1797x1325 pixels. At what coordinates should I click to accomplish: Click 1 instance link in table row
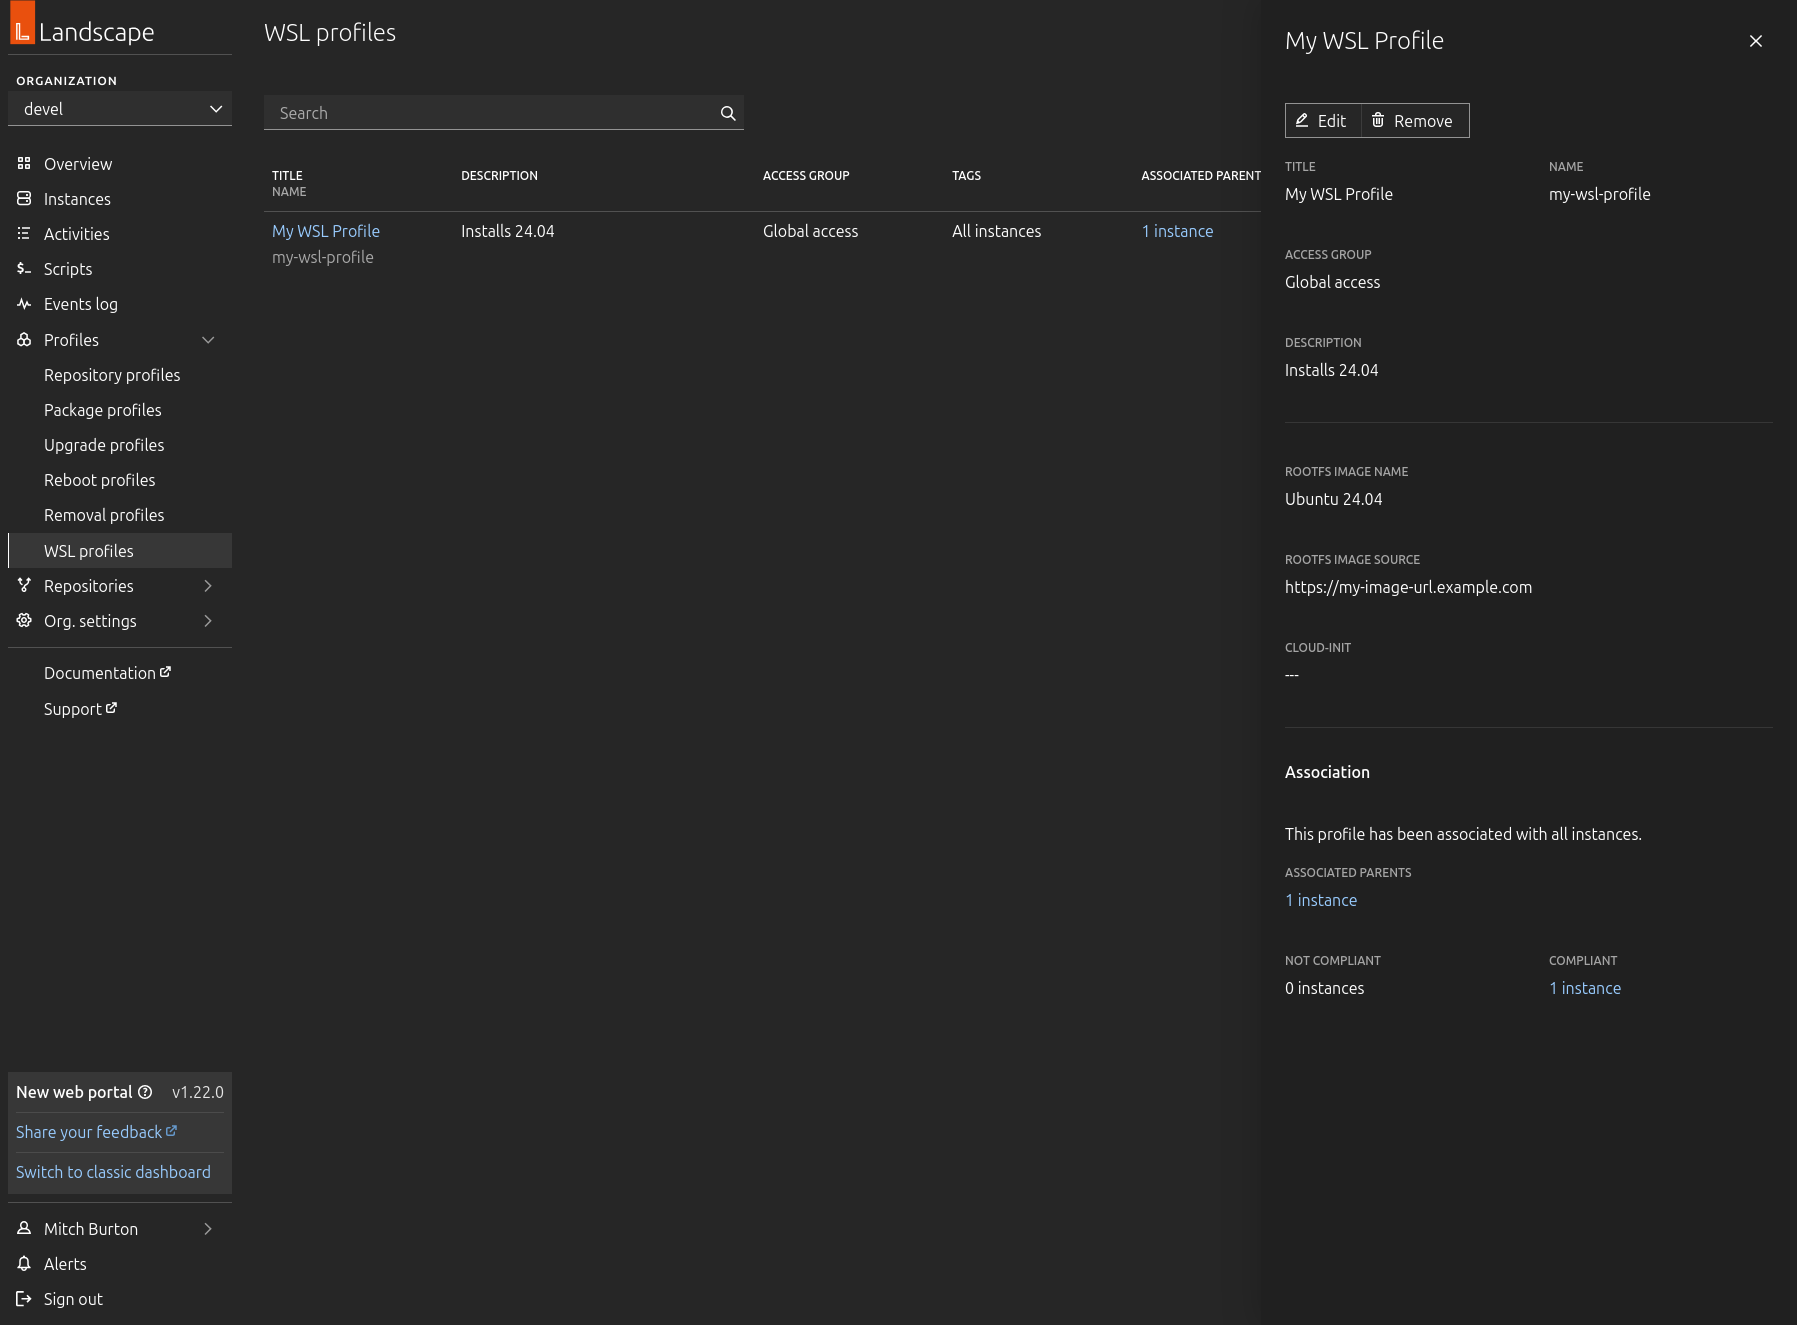pyautogui.click(x=1178, y=231)
